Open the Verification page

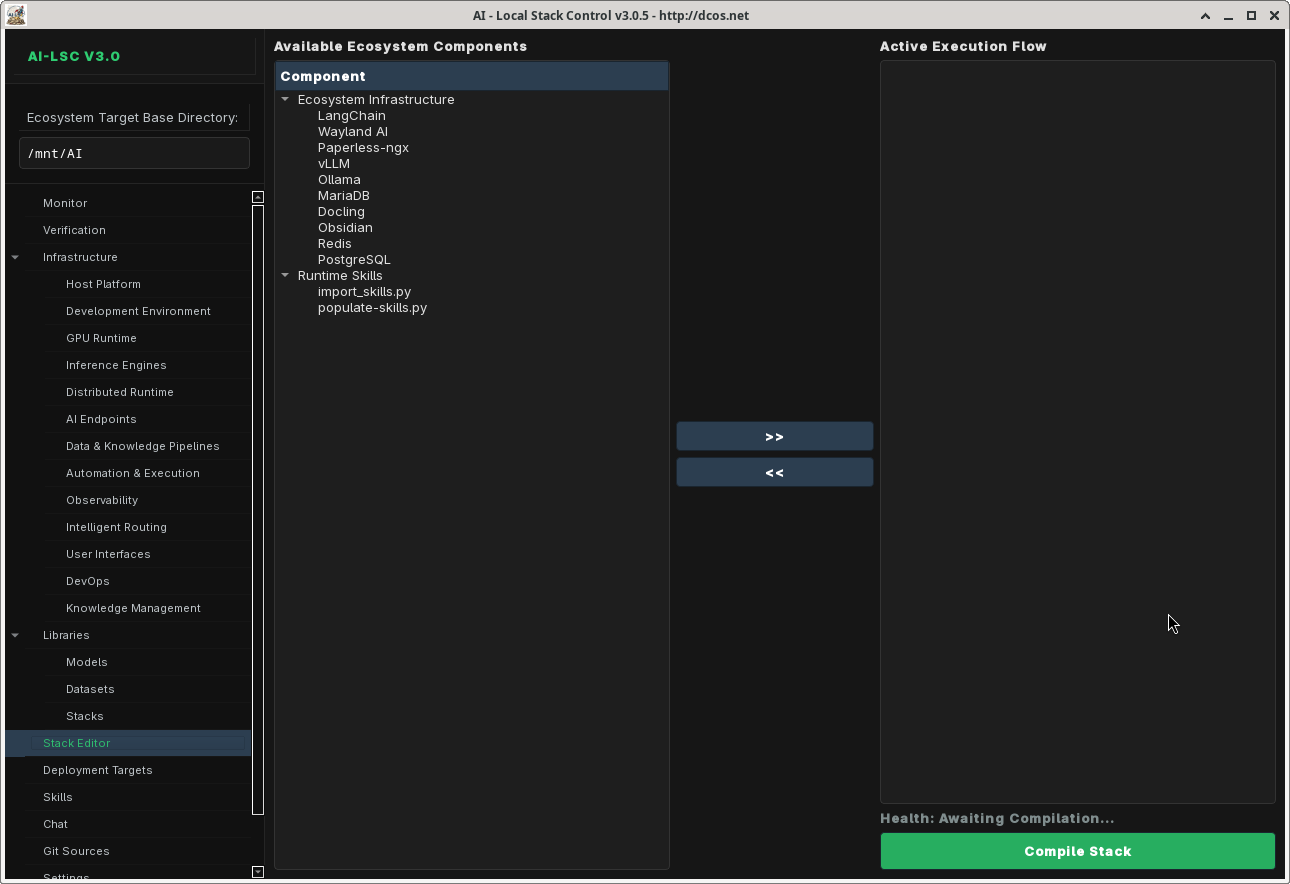click(74, 230)
